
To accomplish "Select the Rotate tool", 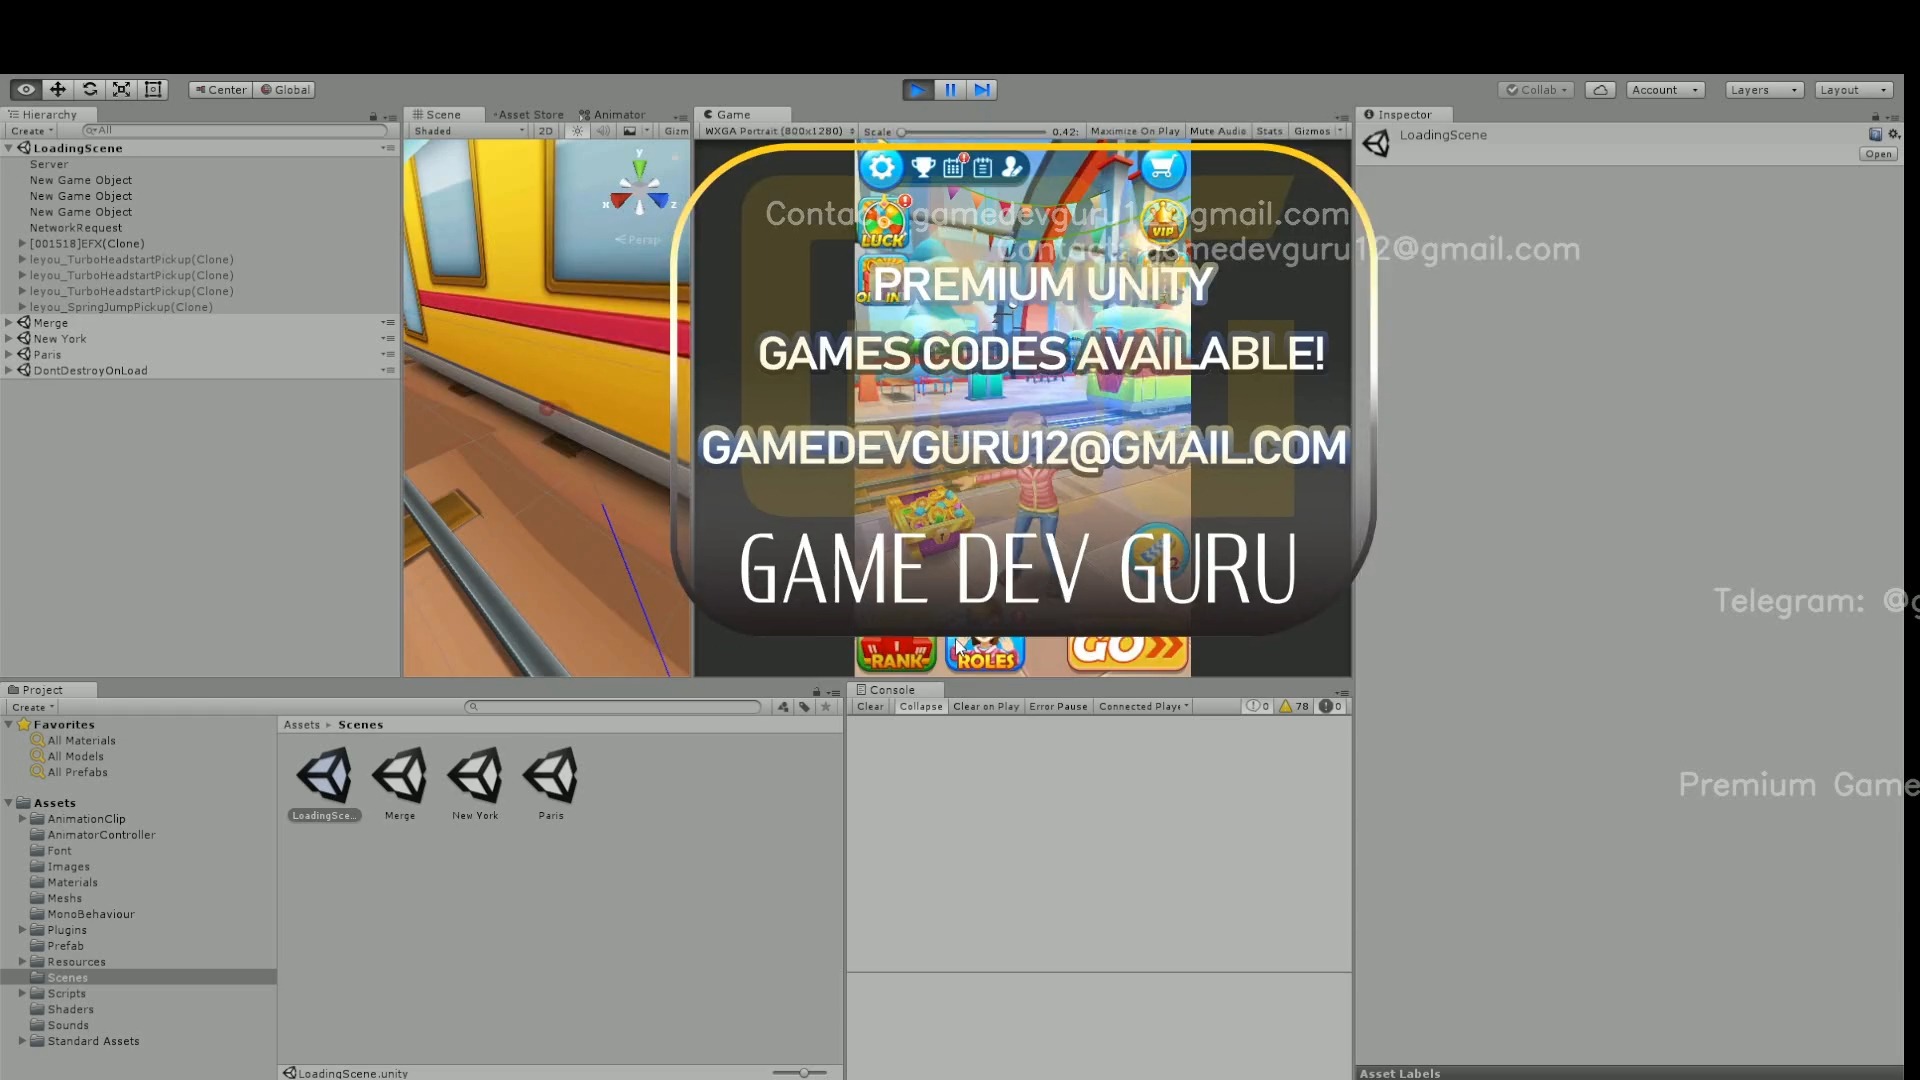I will [90, 89].
